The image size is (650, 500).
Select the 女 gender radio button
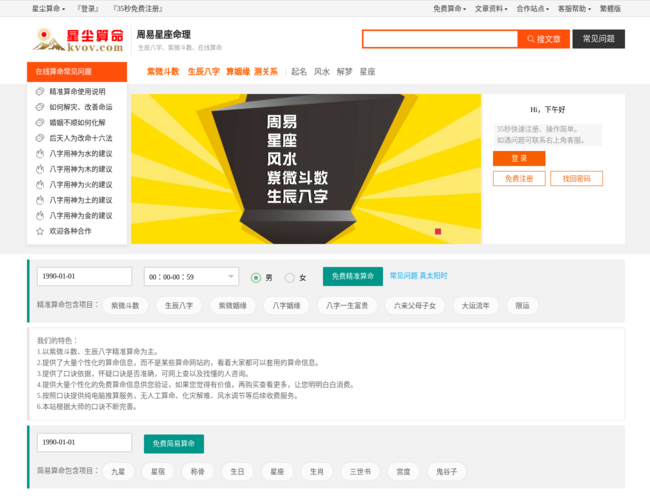(290, 277)
